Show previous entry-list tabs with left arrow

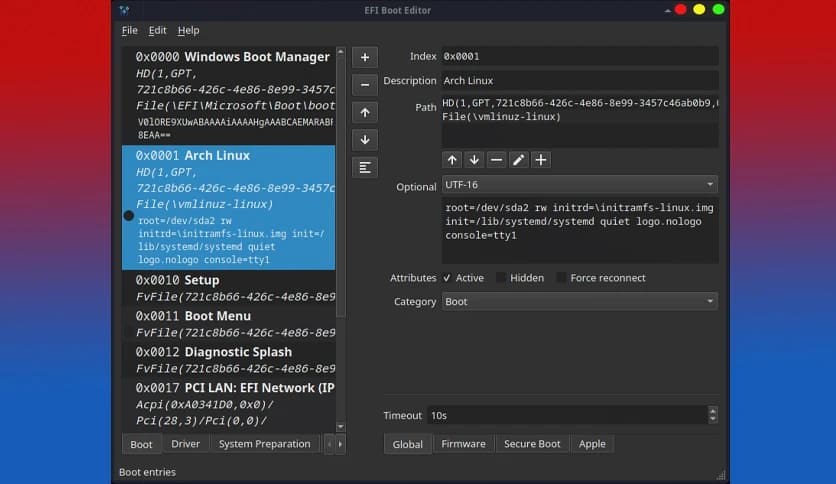[x=329, y=444]
